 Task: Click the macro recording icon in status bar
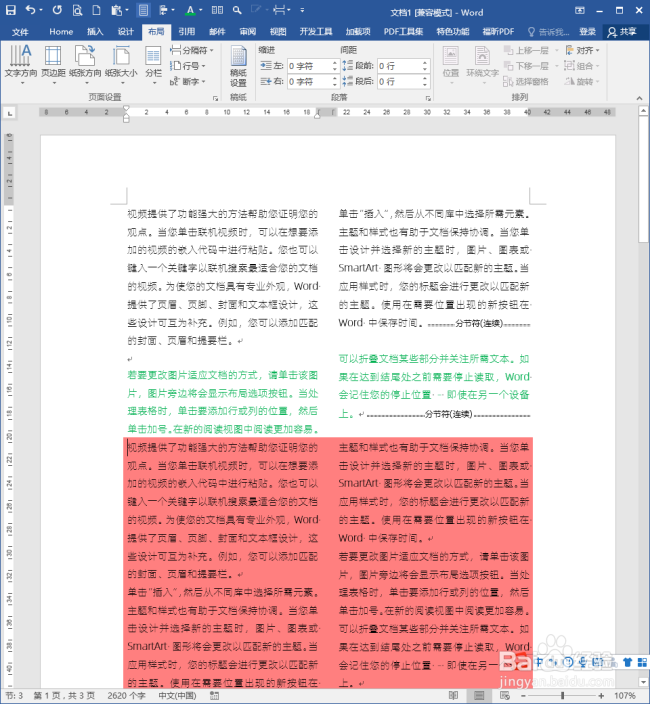coord(215,696)
